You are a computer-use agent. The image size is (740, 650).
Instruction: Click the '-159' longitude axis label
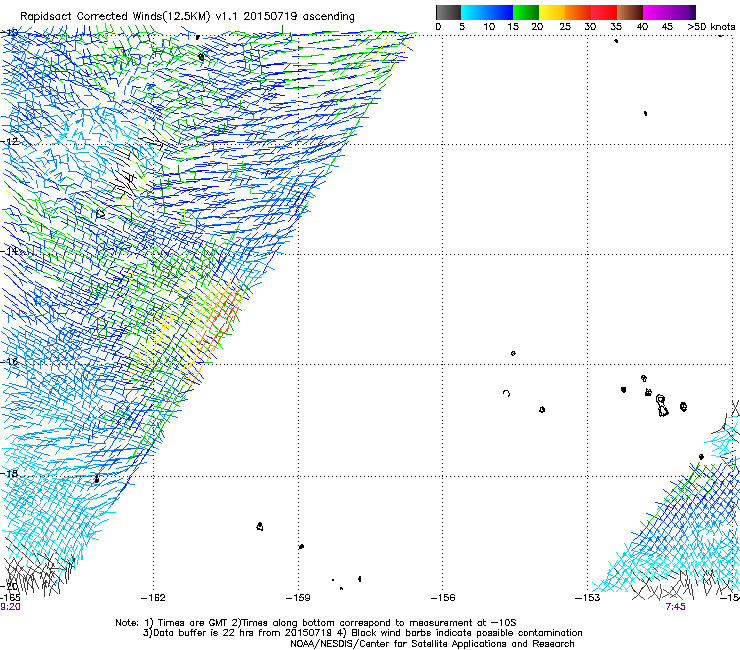pyautogui.click(x=298, y=598)
